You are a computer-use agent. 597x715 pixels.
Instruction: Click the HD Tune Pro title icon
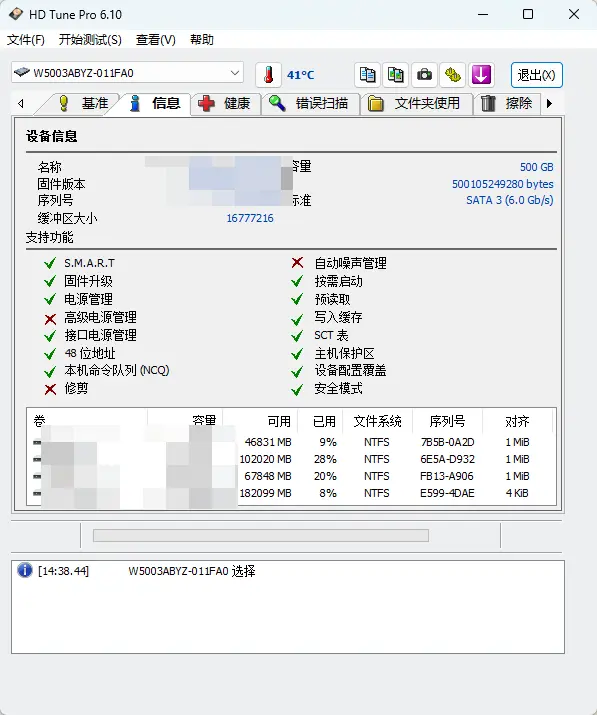[16, 14]
